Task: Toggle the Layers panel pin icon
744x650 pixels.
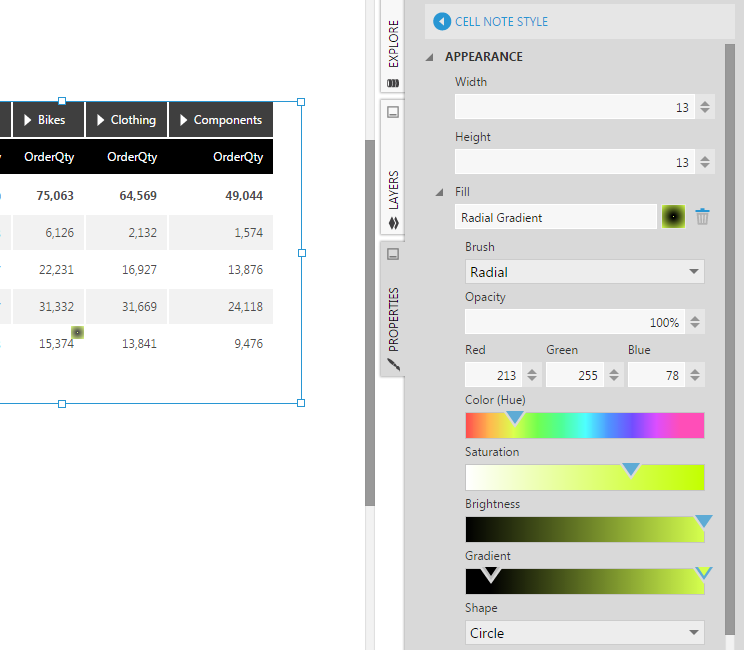Action: tap(393, 112)
